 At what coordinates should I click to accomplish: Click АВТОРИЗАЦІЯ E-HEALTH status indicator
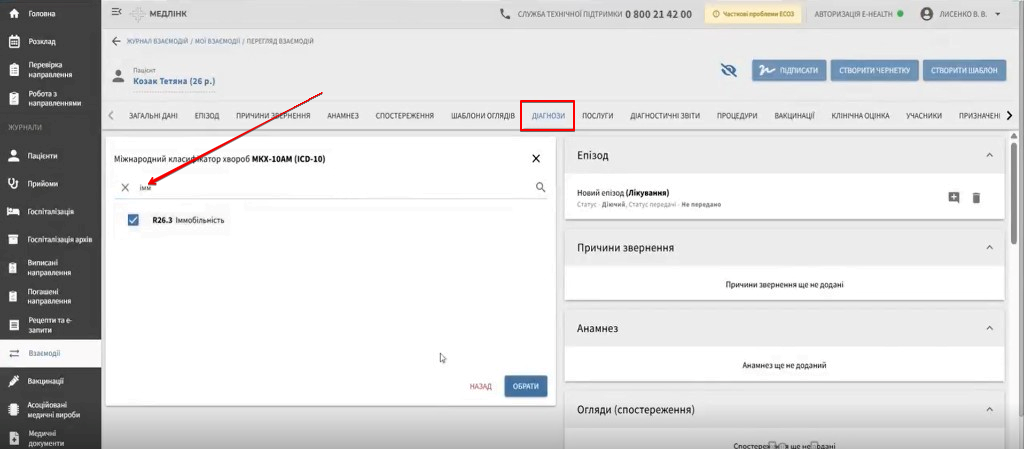pyautogui.click(x=859, y=14)
